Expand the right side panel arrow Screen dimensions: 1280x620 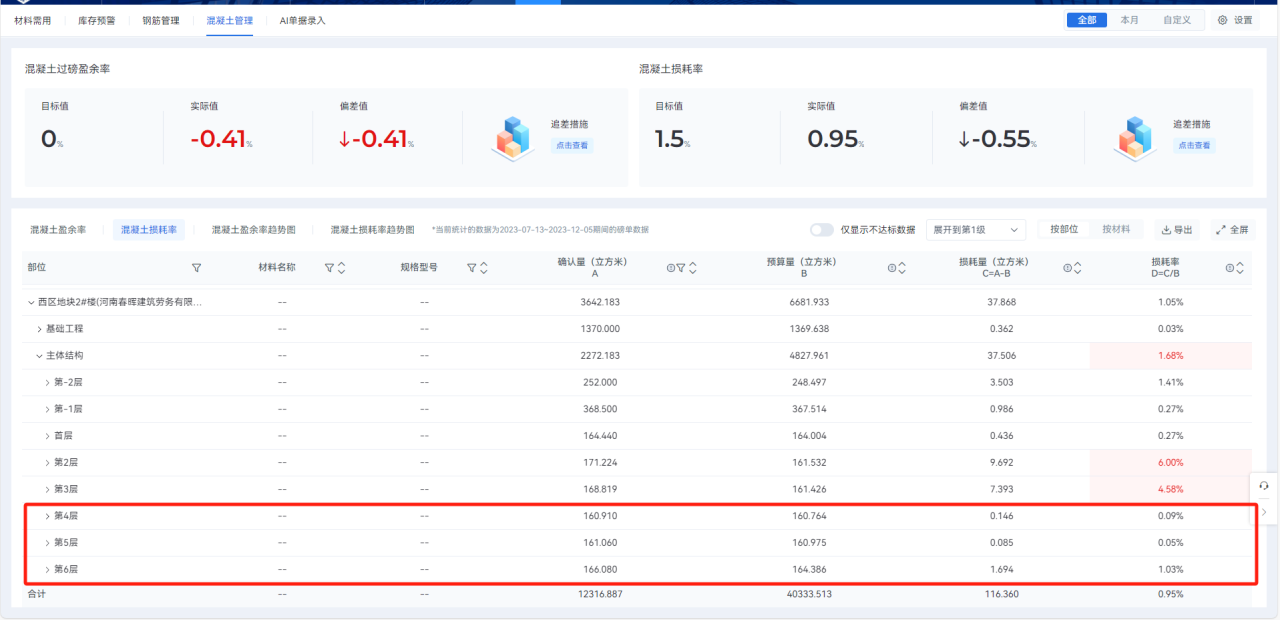click(x=1264, y=512)
